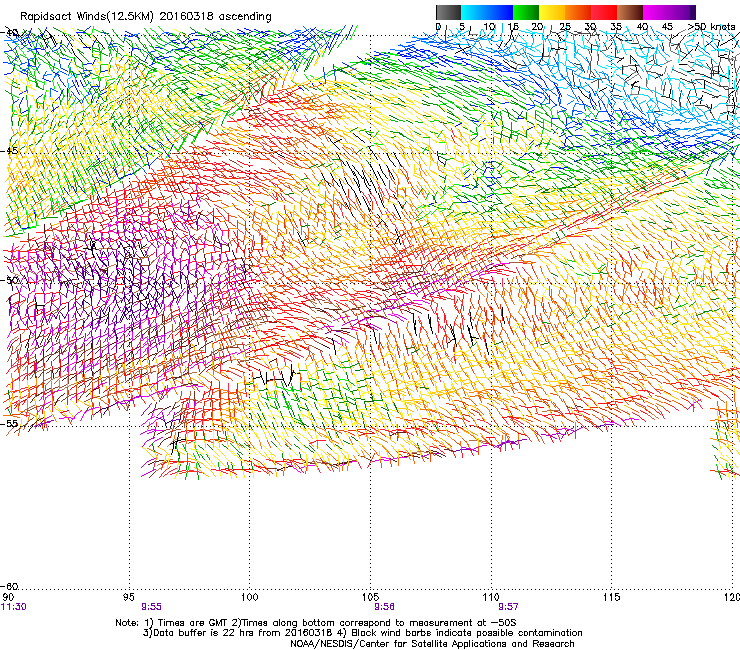Click the green 15-20 knots legend segment
The height and width of the screenshot is (650, 740).
click(526, 12)
